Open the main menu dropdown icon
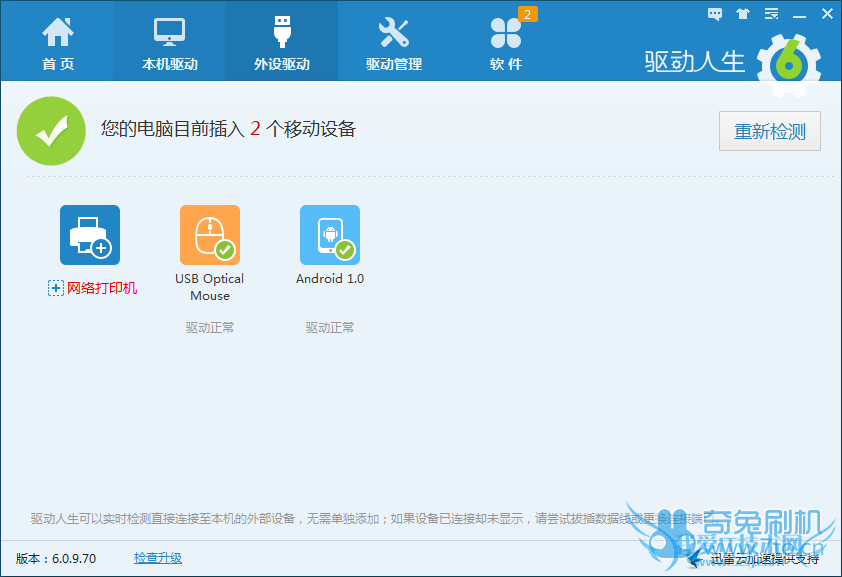 (x=772, y=14)
